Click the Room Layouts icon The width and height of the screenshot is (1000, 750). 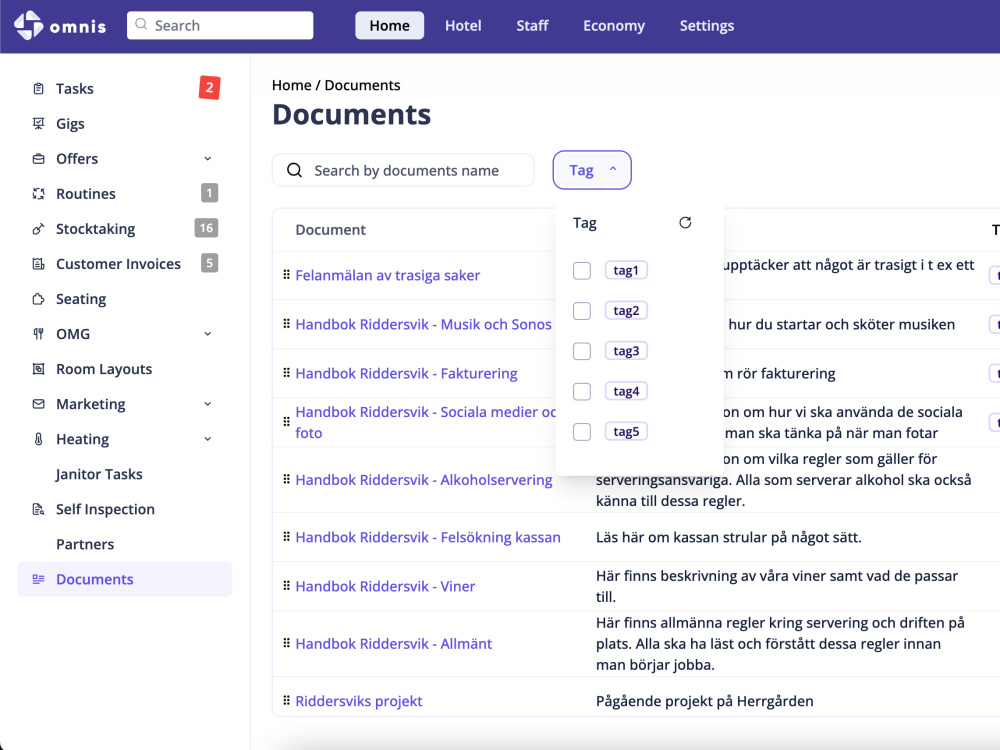click(x=38, y=369)
